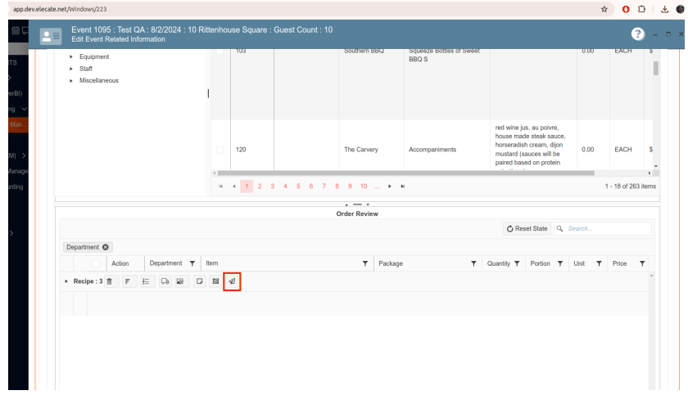Click the splitter handle above Order Review

(358, 205)
